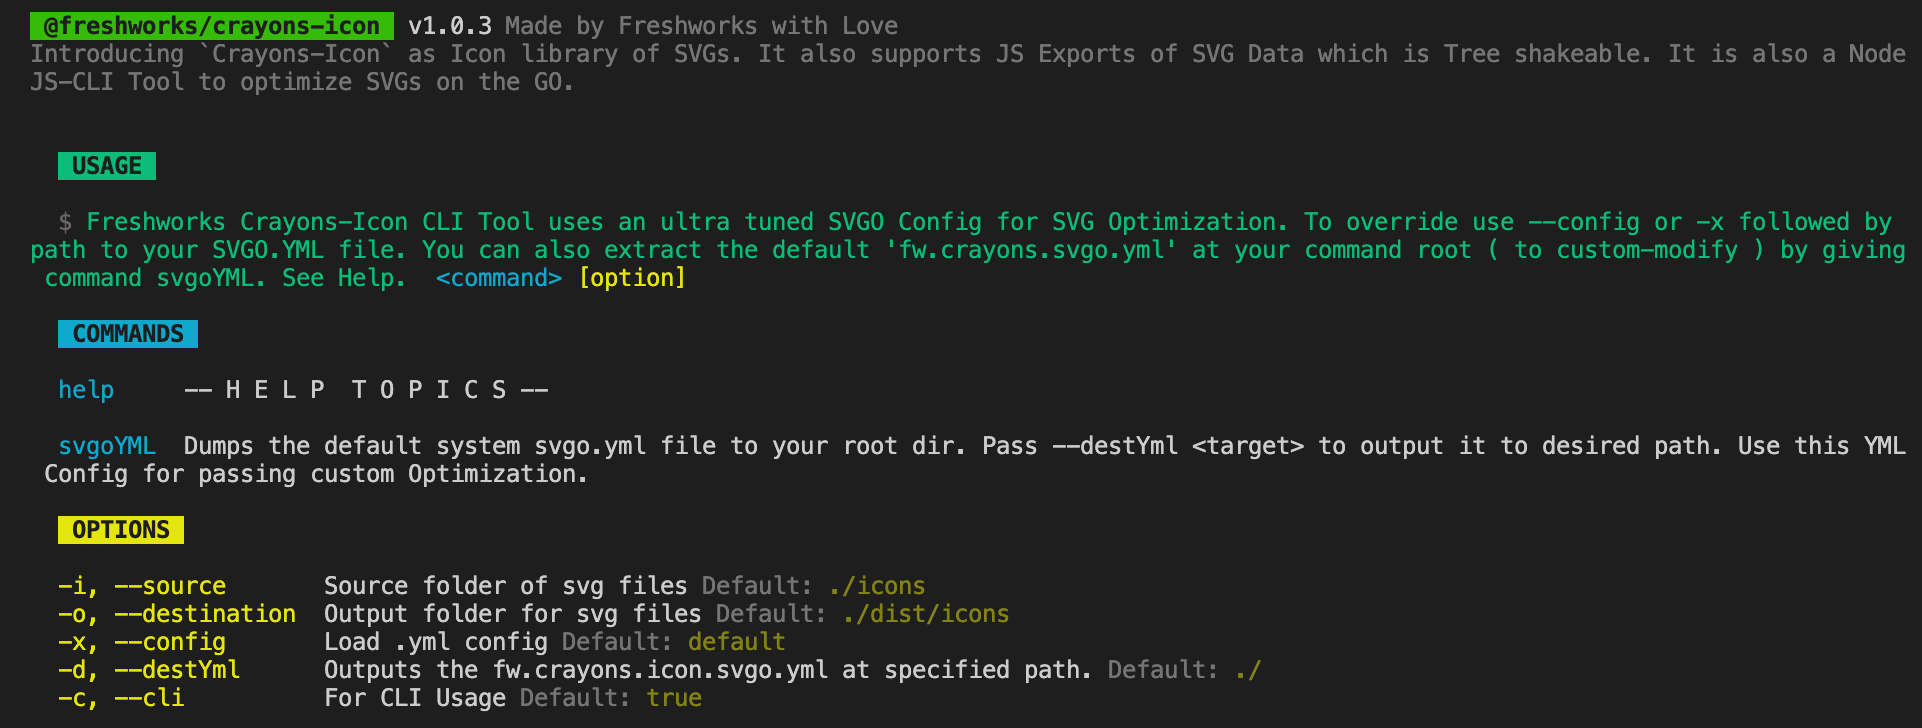Screen dimensions: 1922x728
Task: Click the green USAGE heading badge
Action: pos(107,165)
